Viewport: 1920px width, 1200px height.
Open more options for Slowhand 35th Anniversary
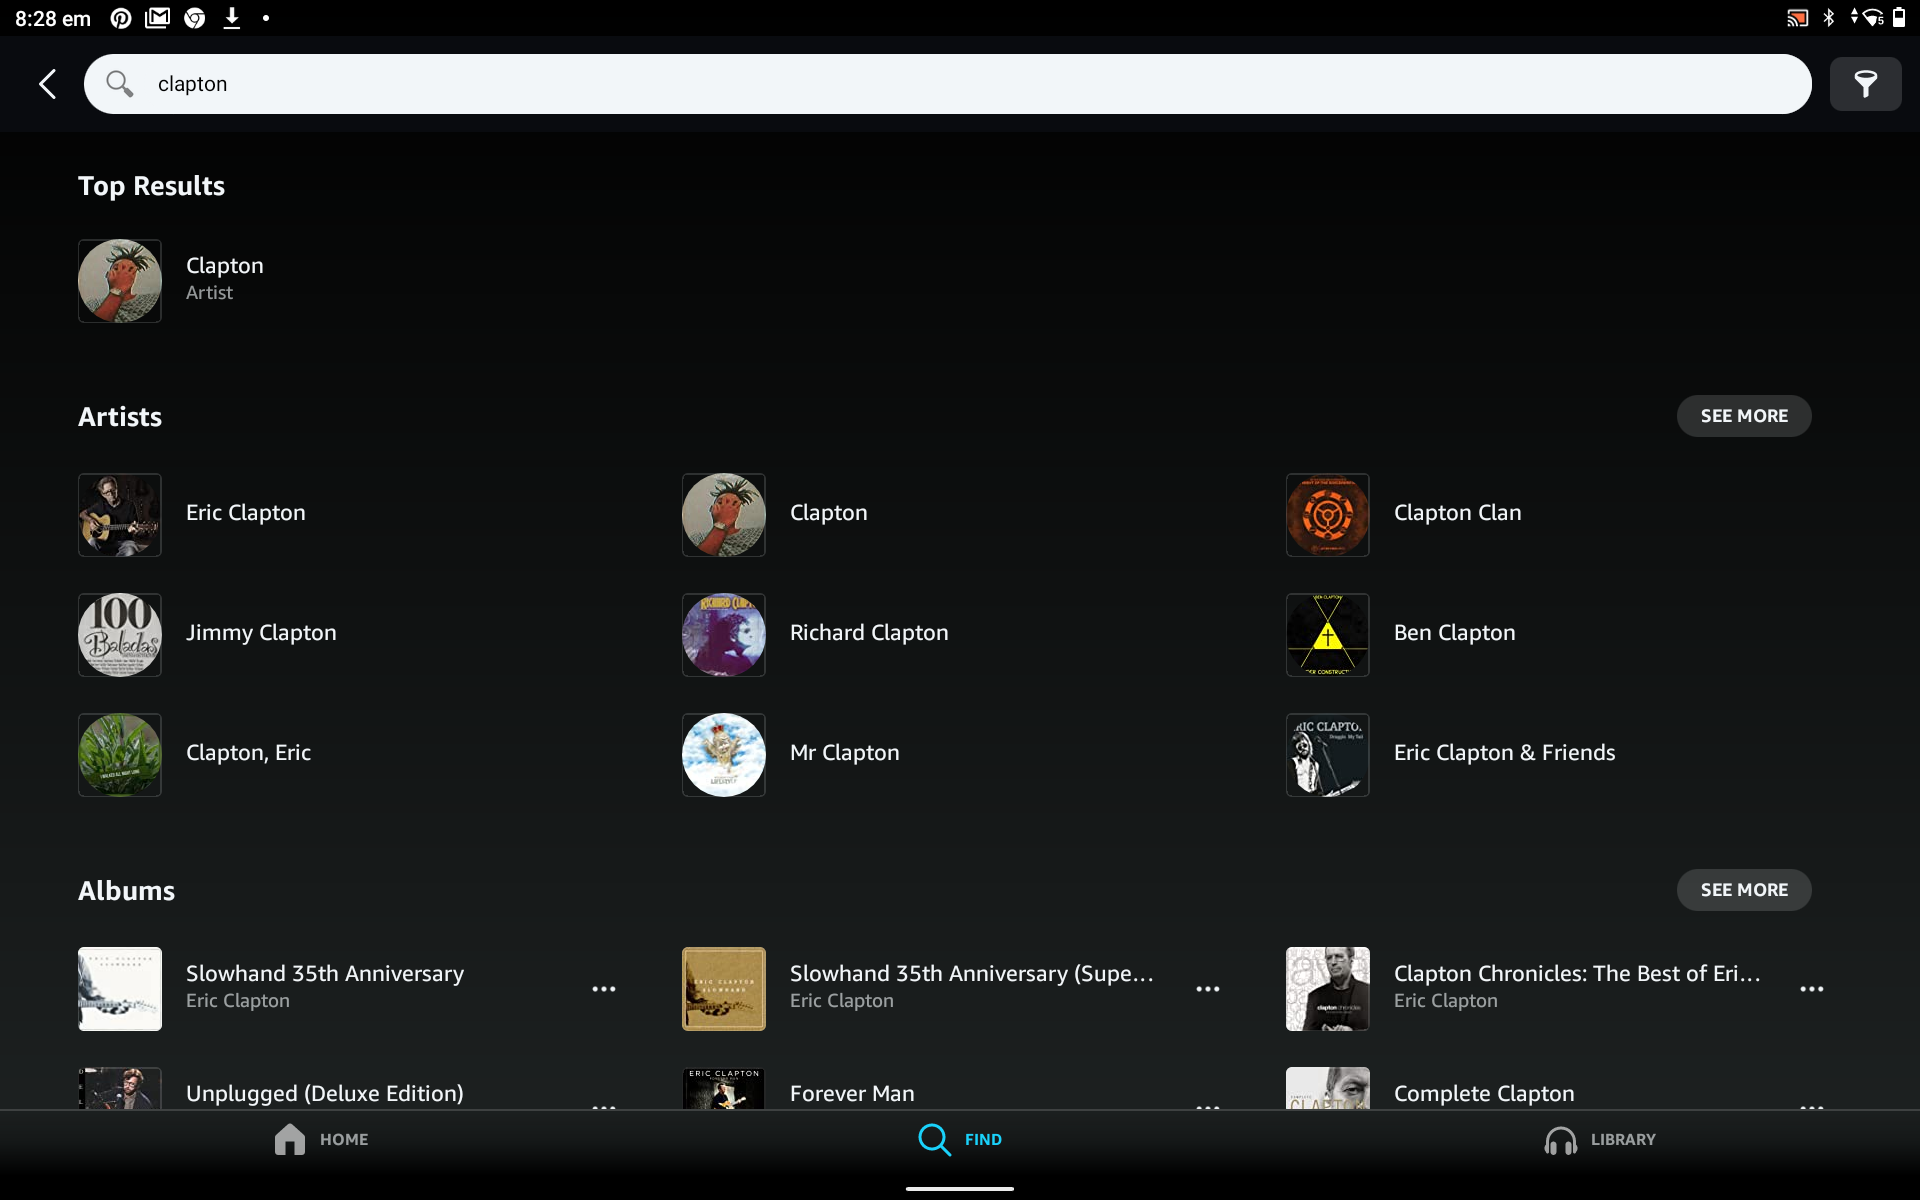(x=604, y=989)
